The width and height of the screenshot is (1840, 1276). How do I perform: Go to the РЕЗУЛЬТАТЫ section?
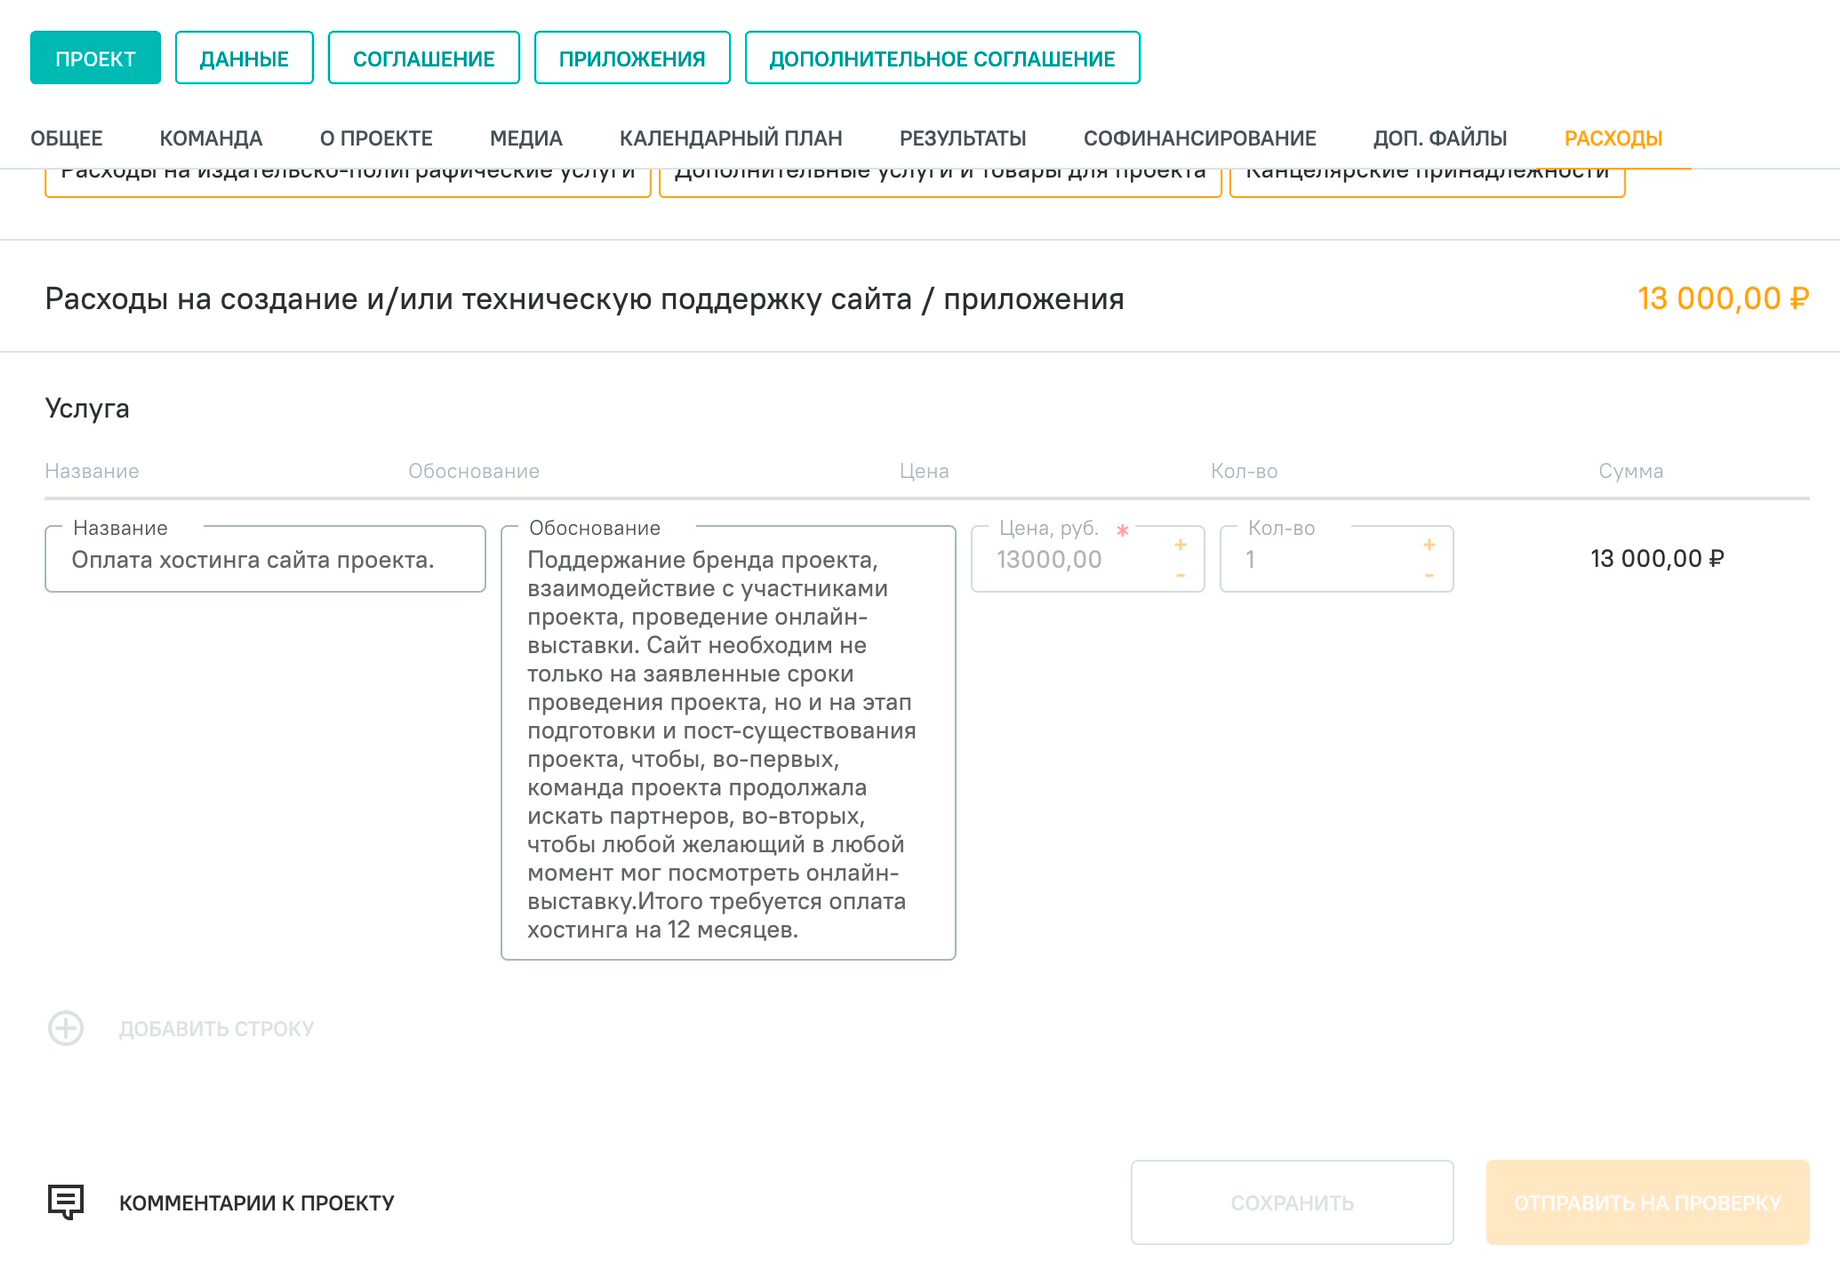pos(963,138)
